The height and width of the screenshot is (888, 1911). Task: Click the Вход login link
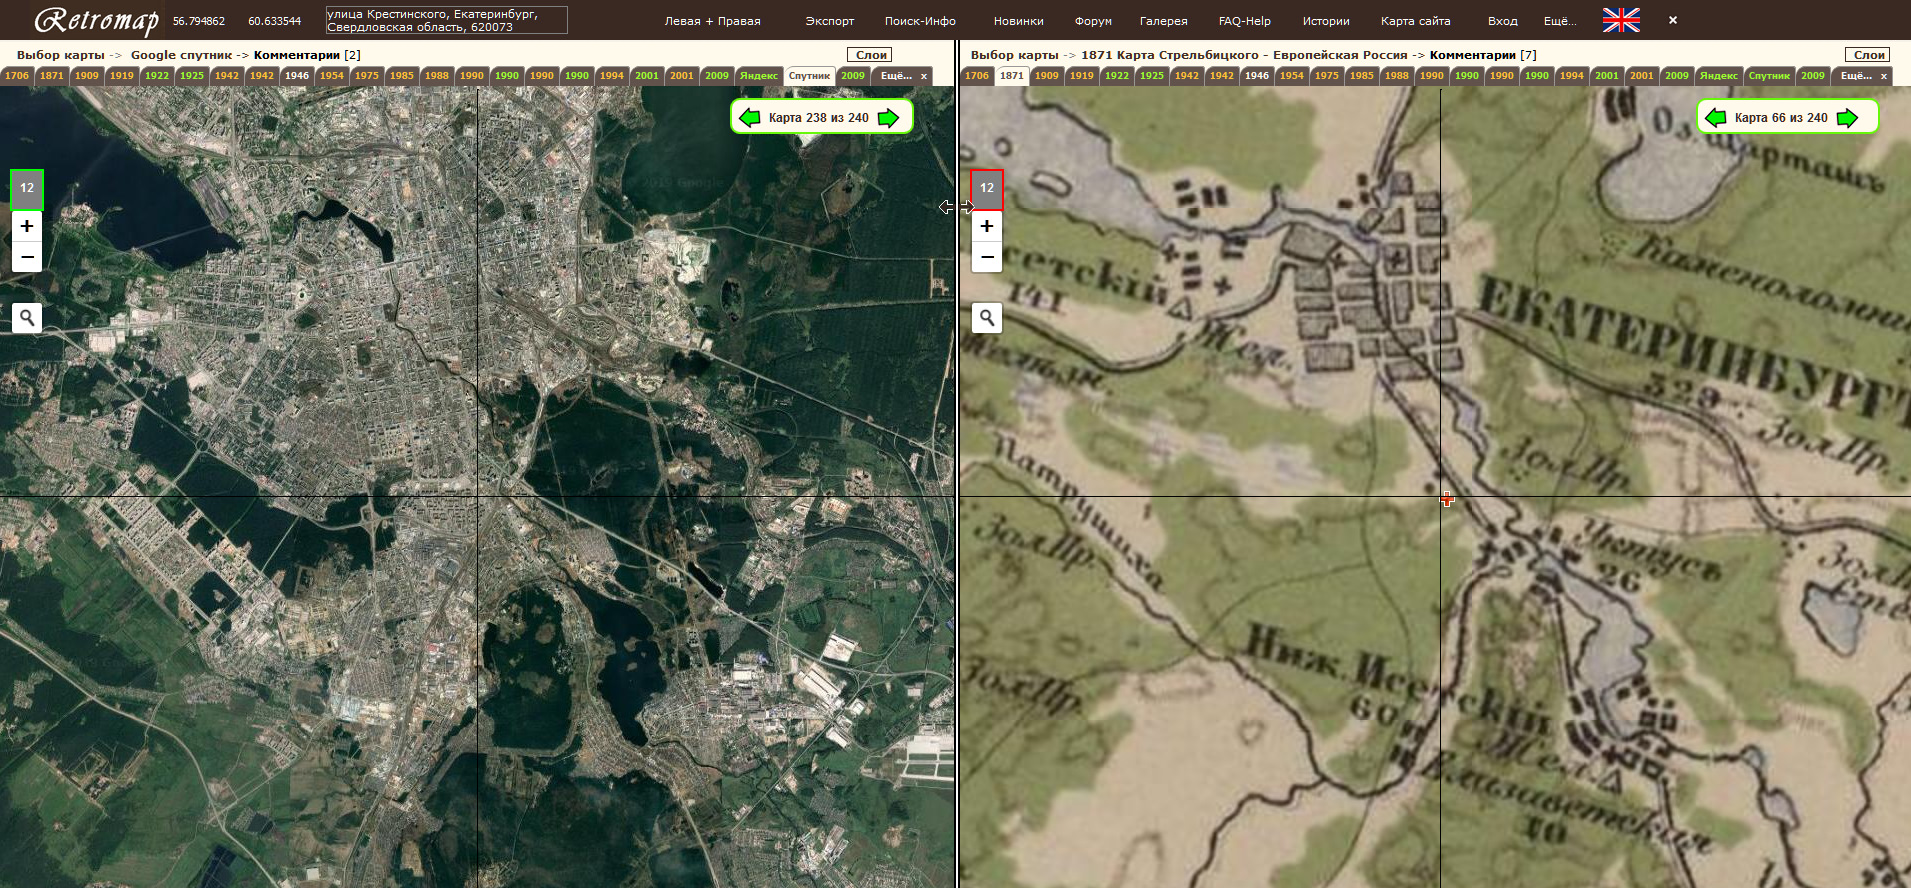tap(1502, 21)
